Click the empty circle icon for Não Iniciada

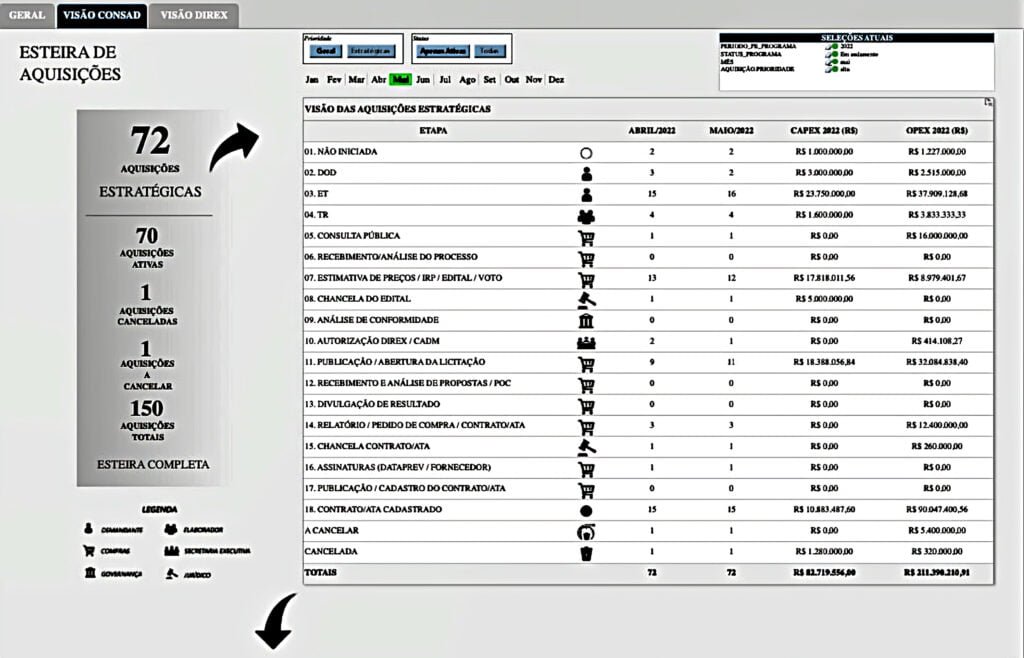coord(586,152)
